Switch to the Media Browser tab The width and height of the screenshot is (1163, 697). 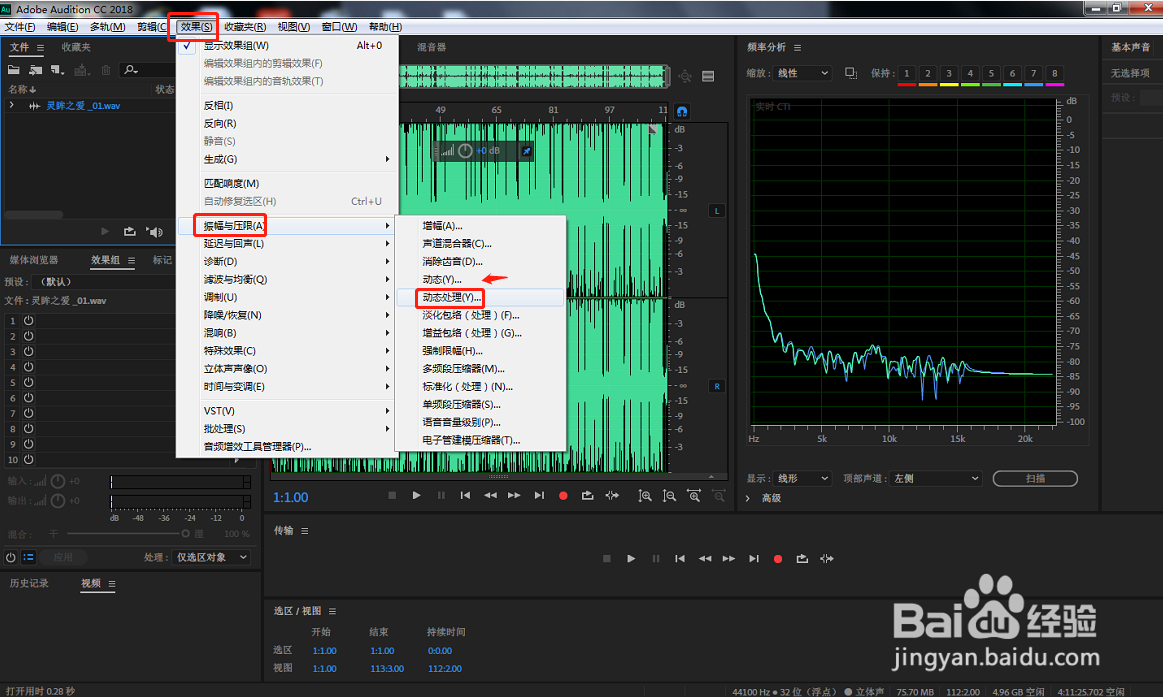pyautogui.click(x=33, y=260)
